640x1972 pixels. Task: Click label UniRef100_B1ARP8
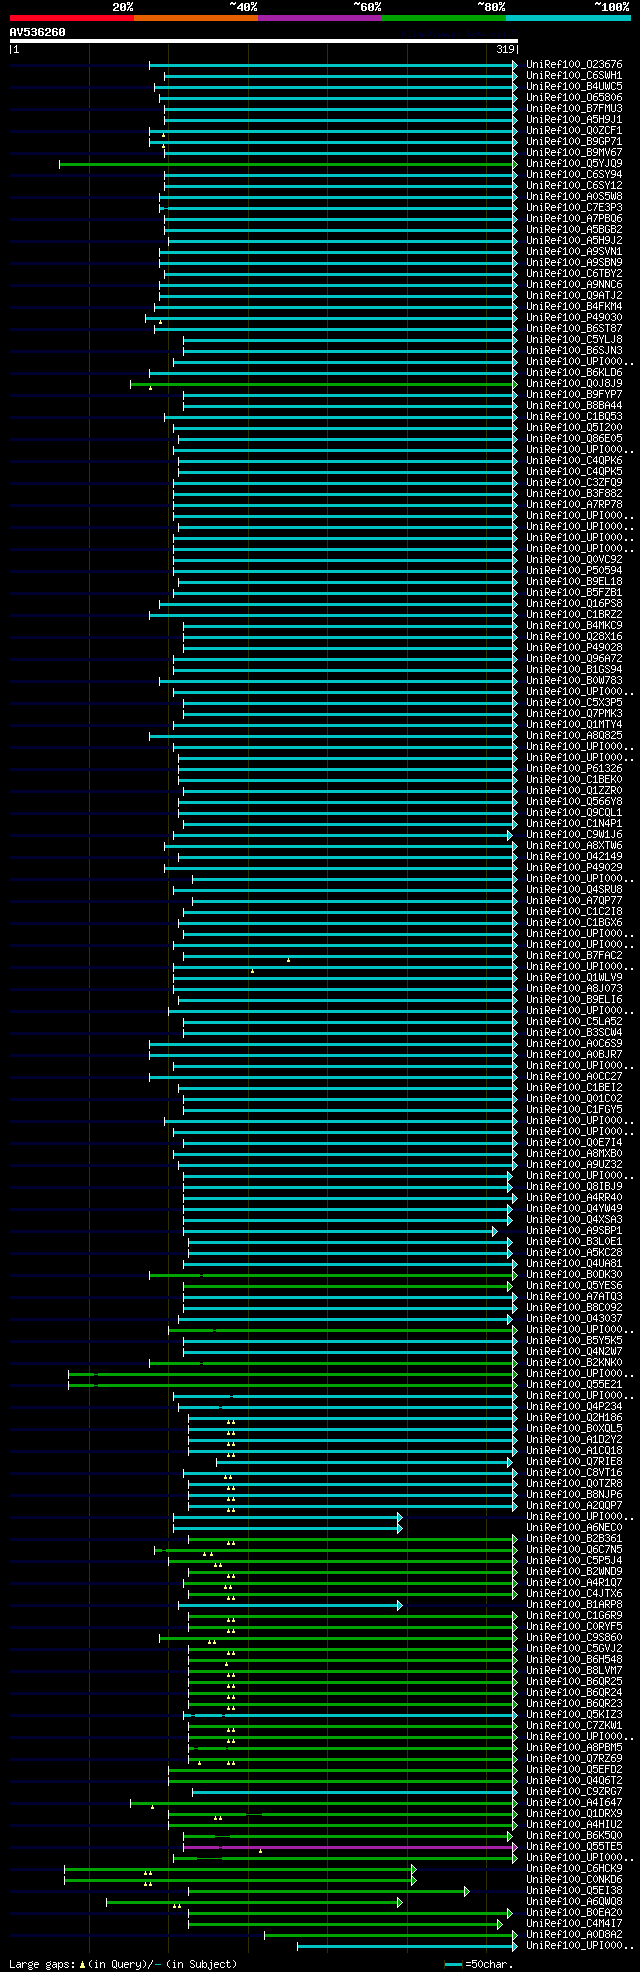pyautogui.click(x=574, y=1605)
